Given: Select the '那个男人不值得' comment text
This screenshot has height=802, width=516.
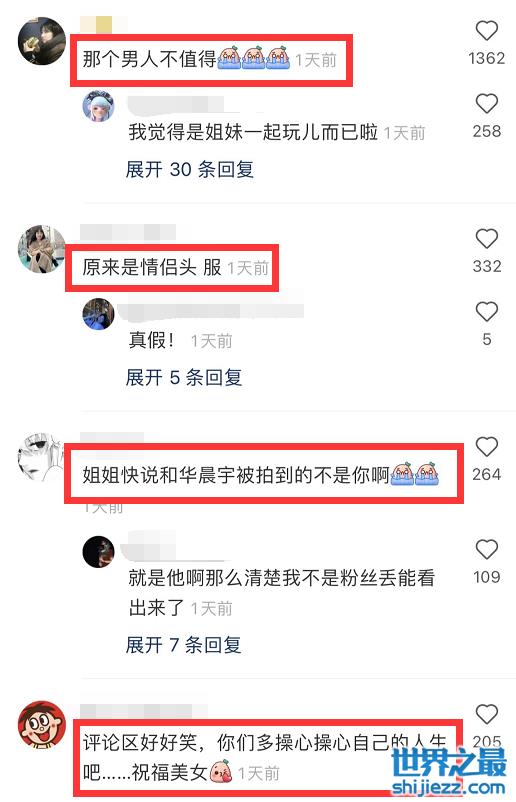Looking at the screenshot, I should click(x=149, y=59).
